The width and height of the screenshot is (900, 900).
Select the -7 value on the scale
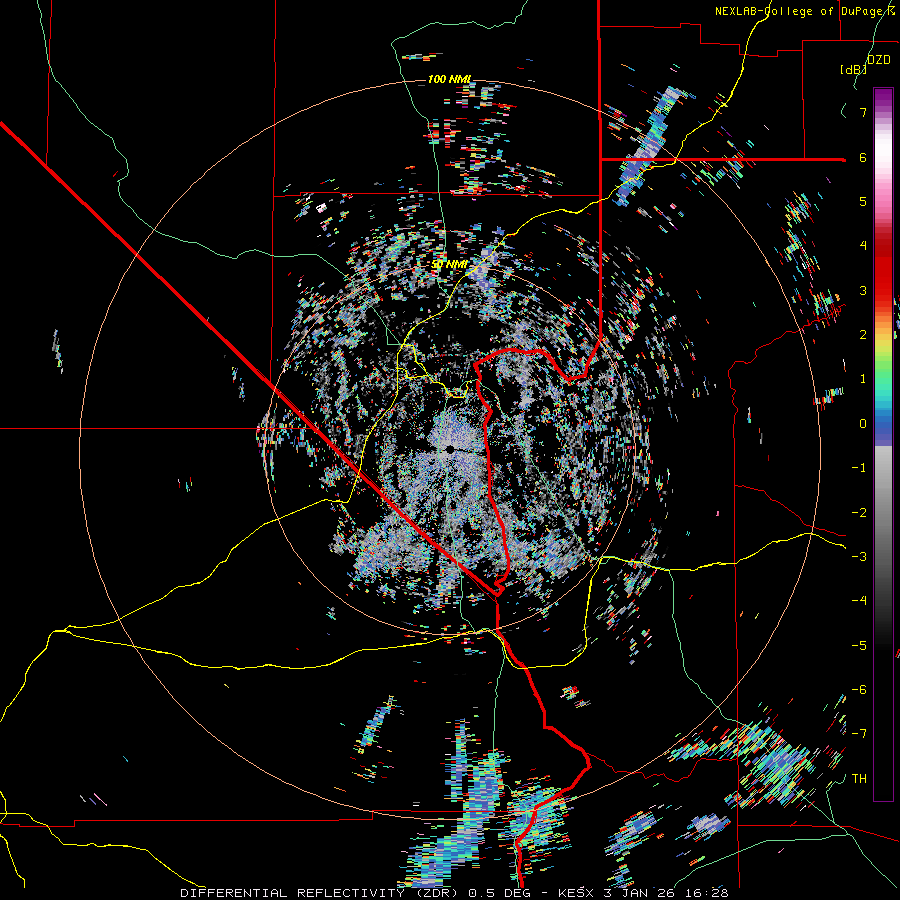[859, 734]
